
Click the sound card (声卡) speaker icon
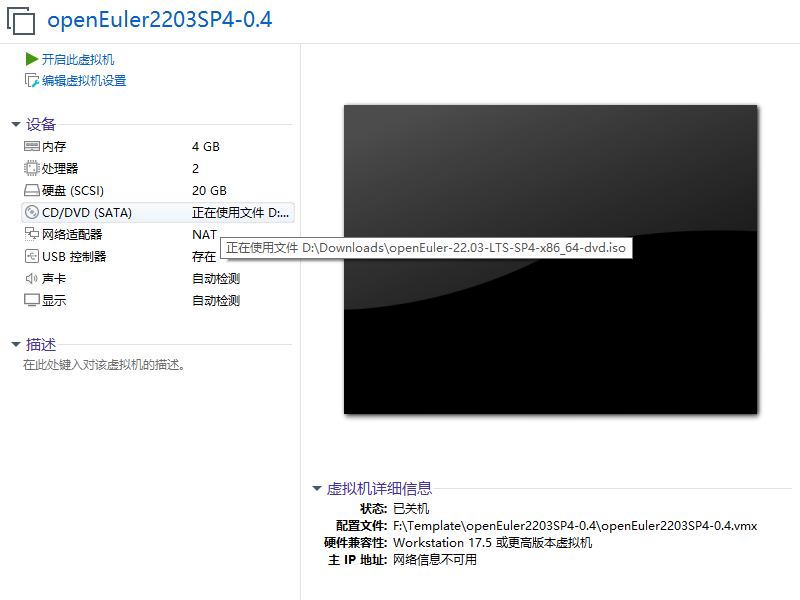point(32,278)
